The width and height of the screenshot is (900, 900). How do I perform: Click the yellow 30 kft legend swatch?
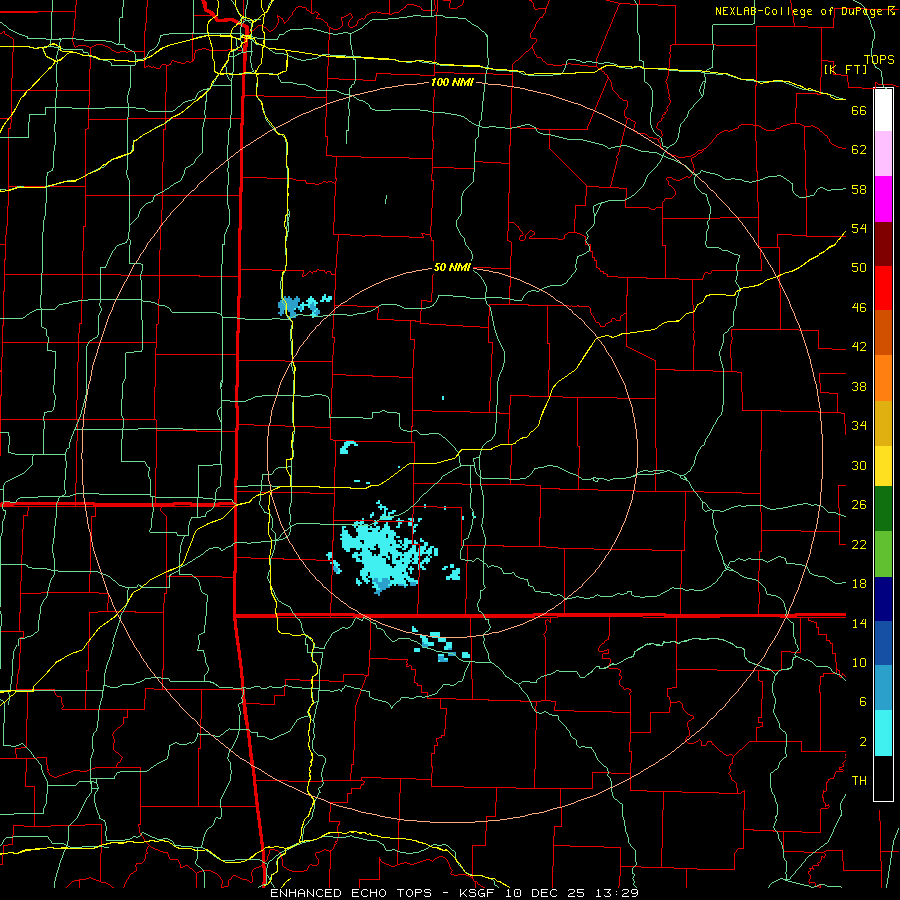point(883,466)
